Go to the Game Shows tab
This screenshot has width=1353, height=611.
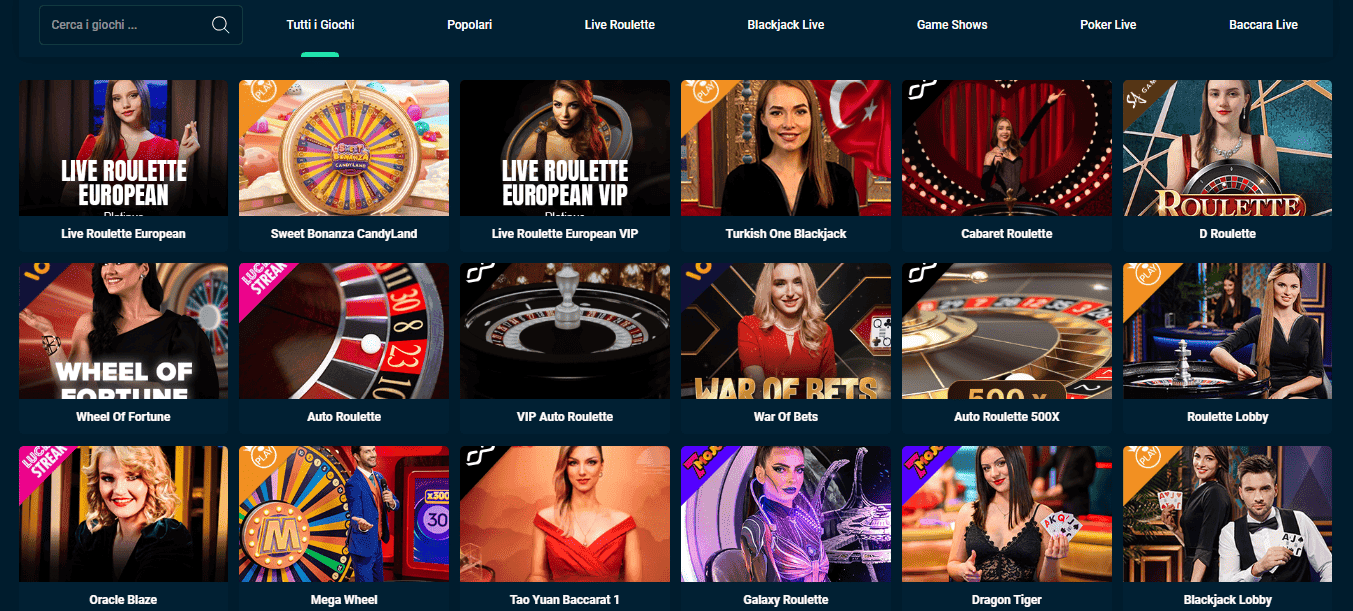[952, 25]
